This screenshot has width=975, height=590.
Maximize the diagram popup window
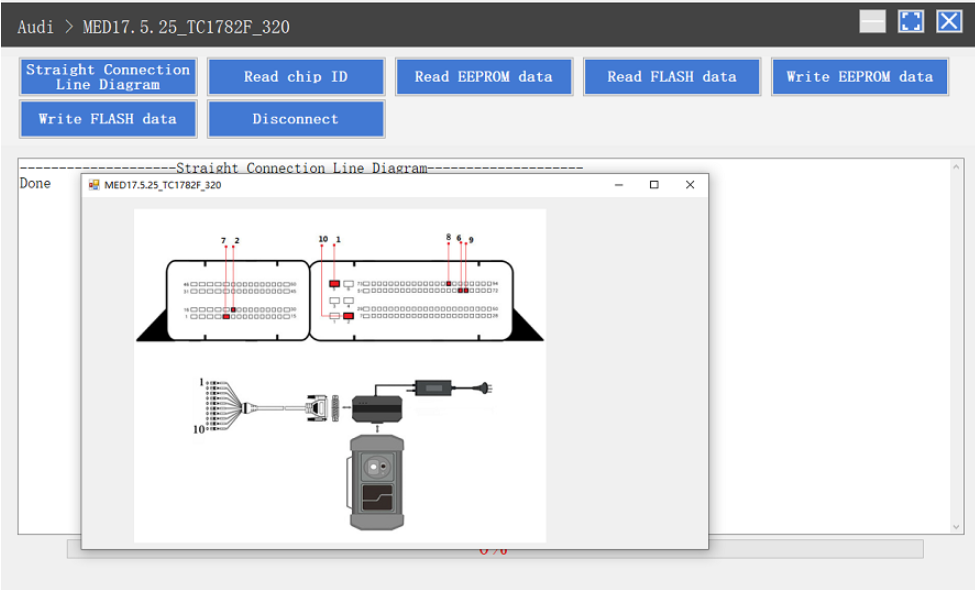tap(654, 185)
